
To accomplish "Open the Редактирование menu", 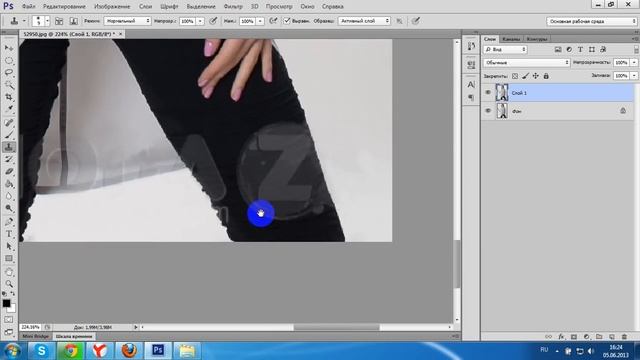I will pyautogui.click(x=64, y=7).
